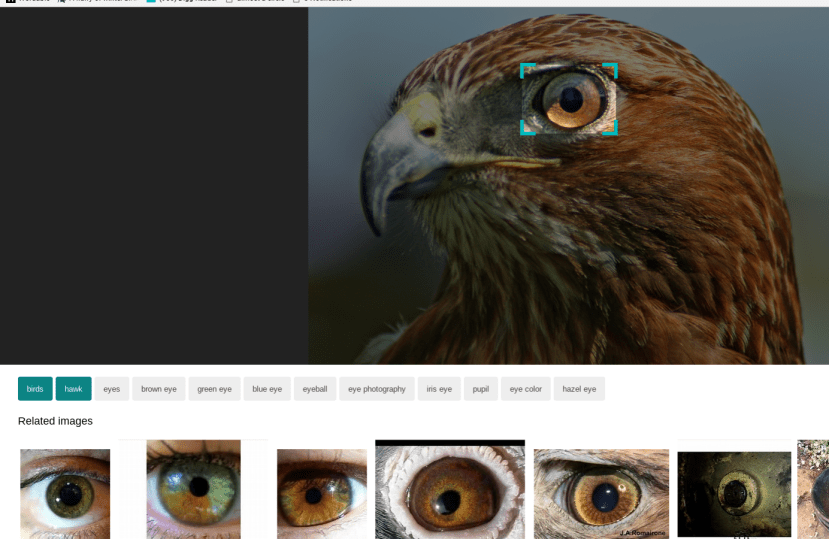Screen dimensions: 829x539
Task: Click the 'brown eye' tag chip
Action: tap(159, 389)
